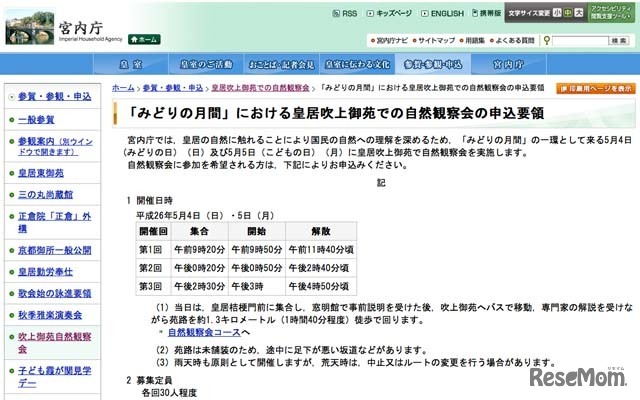Go to the ホーム green button

(x=144, y=40)
